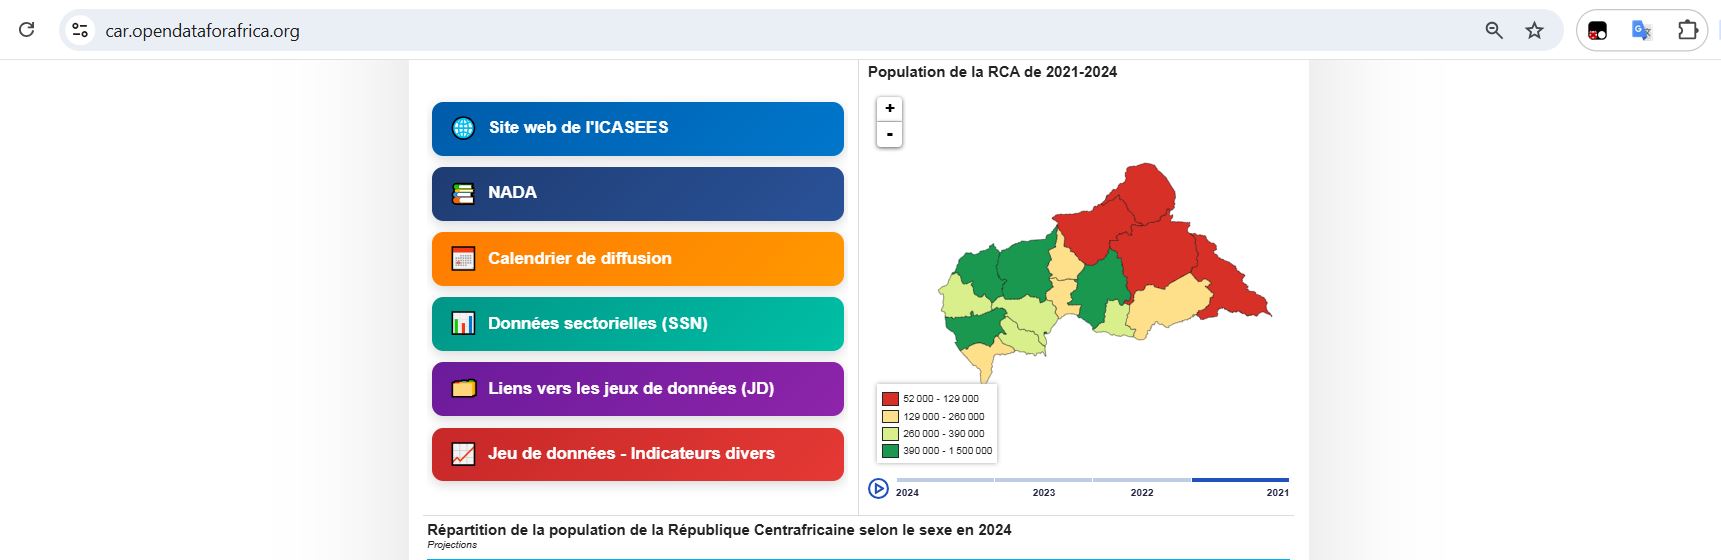
Task: Open Liens vers les jeux de données button
Action: pyautogui.click(x=638, y=388)
